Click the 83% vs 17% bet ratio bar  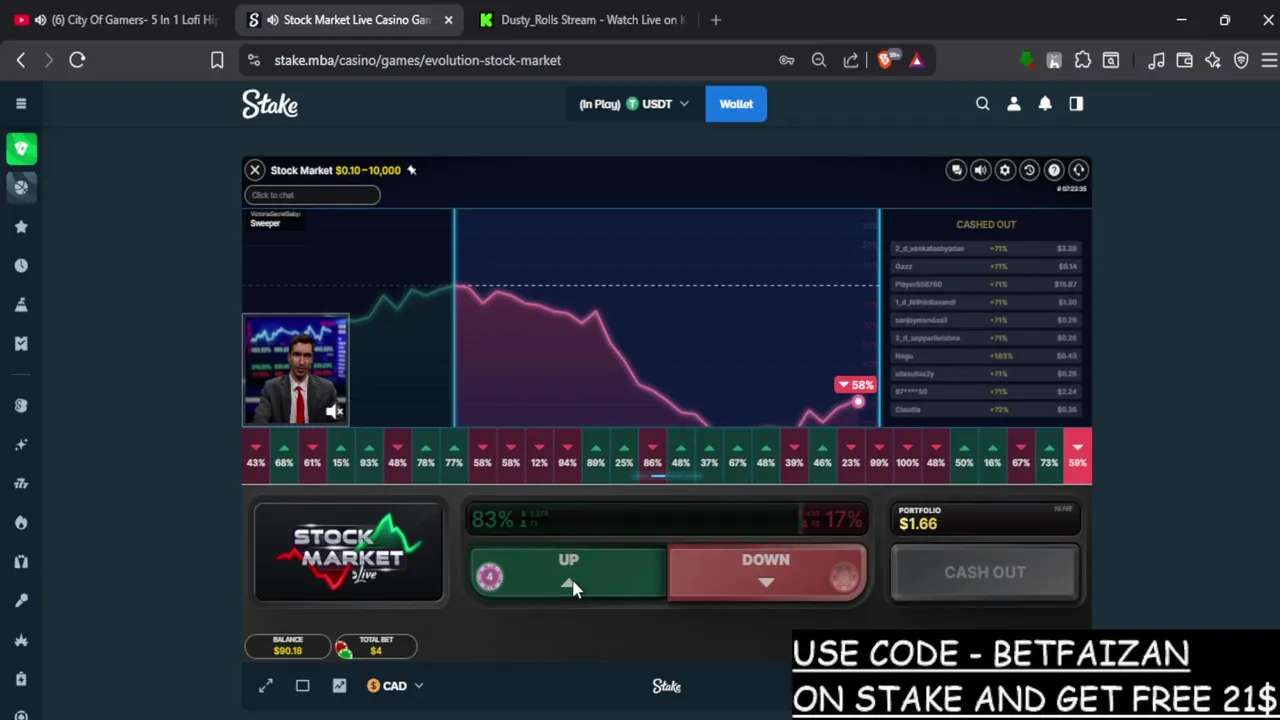(667, 519)
